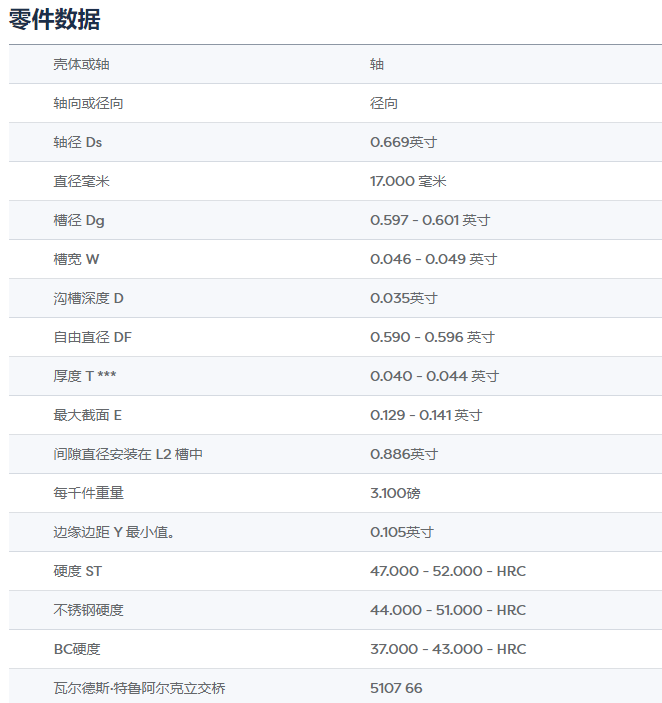Click the 0.035英寸 groove depth value

pyautogui.click(x=403, y=299)
